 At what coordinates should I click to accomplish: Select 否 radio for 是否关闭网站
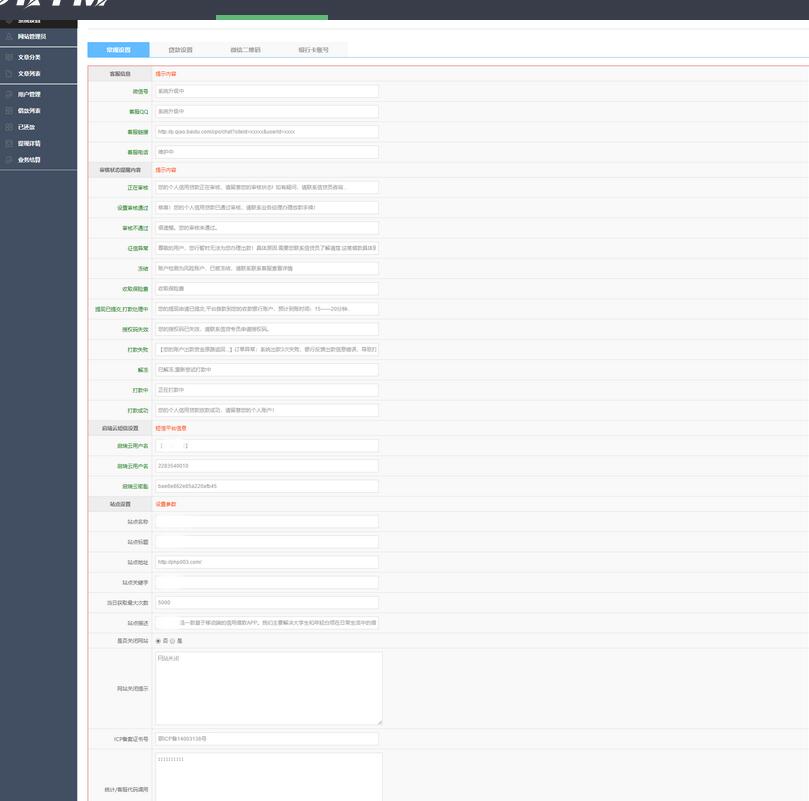tap(158, 641)
